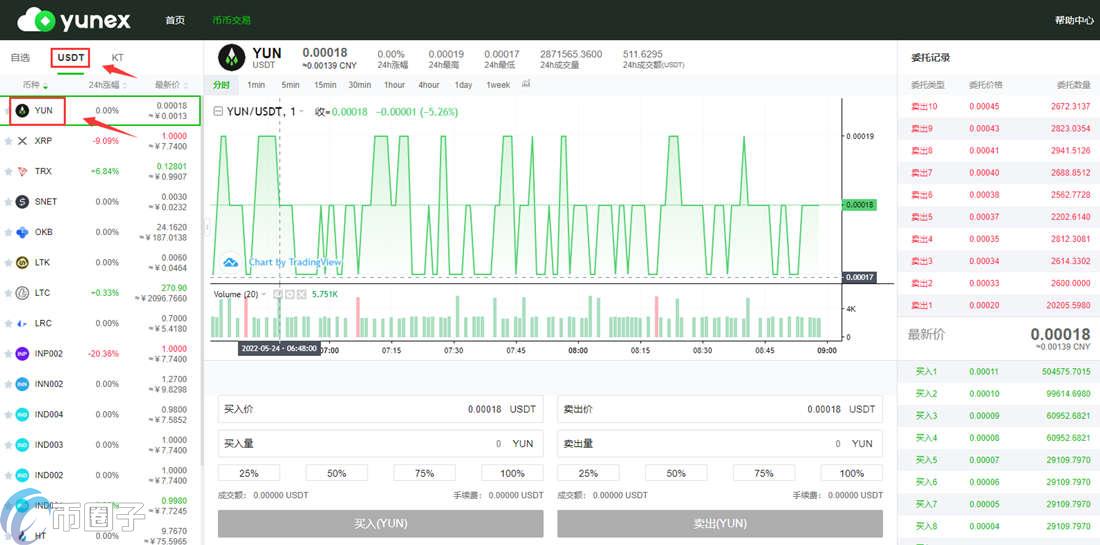Image resolution: width=1100 pixels, height=545 pixels.
Task: Switch to the KT market tab
Action: 118,58
